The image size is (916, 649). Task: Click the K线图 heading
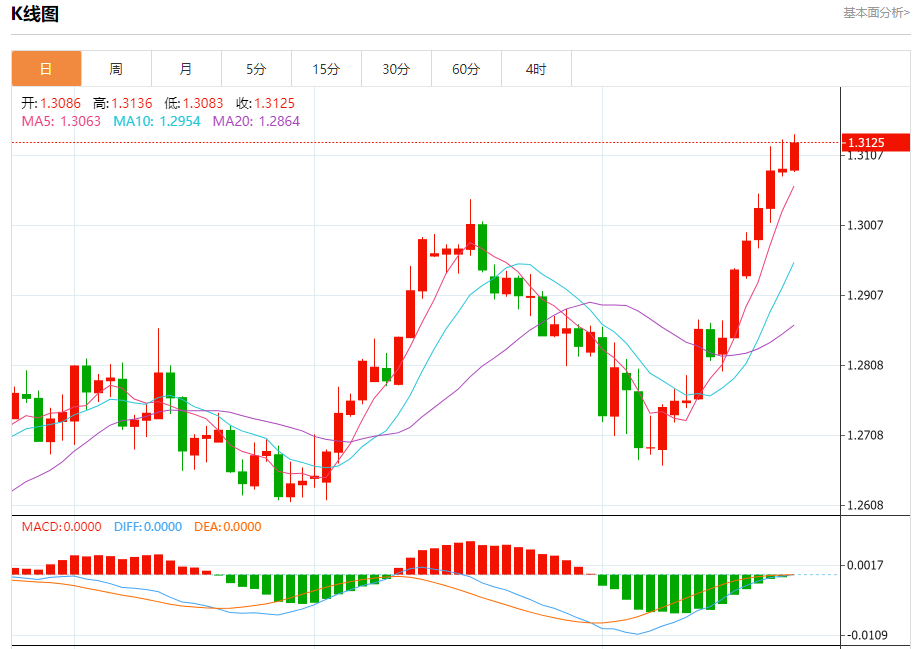click(x=35, y=13)
